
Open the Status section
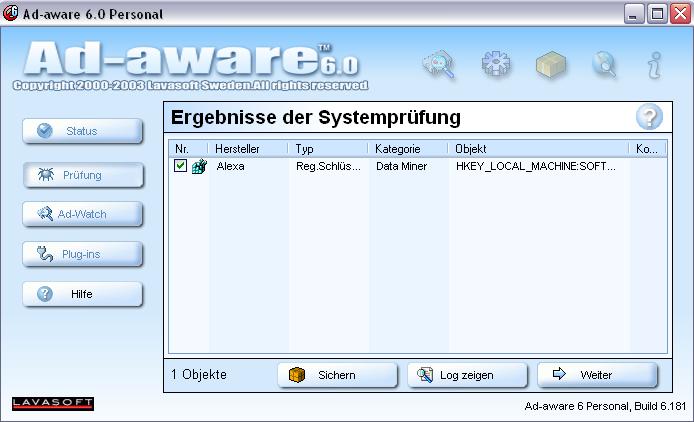click(x=83, y=131)
